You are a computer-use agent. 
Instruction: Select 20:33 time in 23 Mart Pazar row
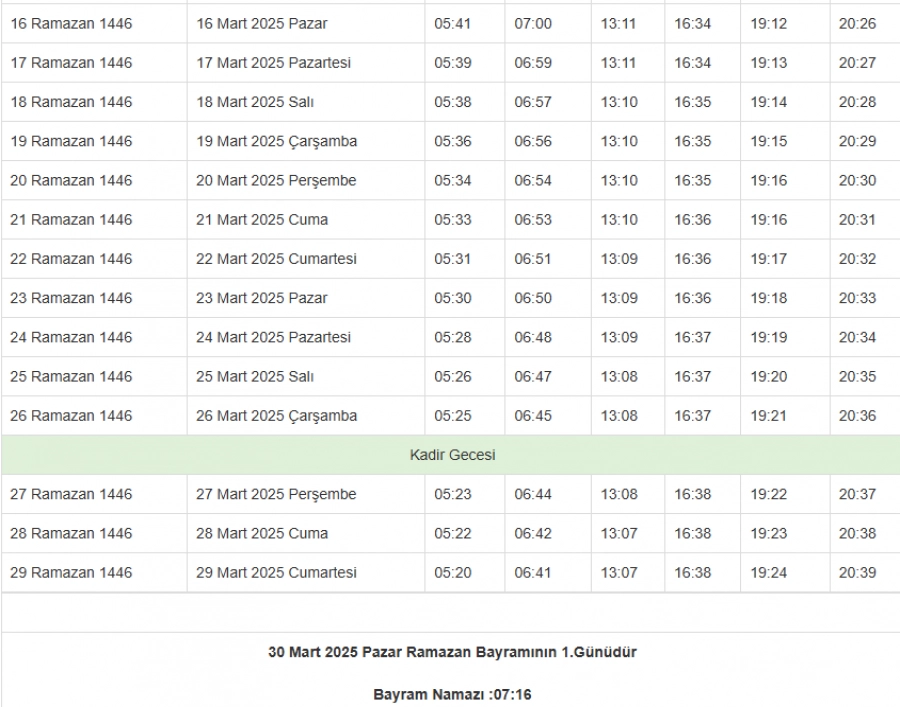(x=857, y=298)
